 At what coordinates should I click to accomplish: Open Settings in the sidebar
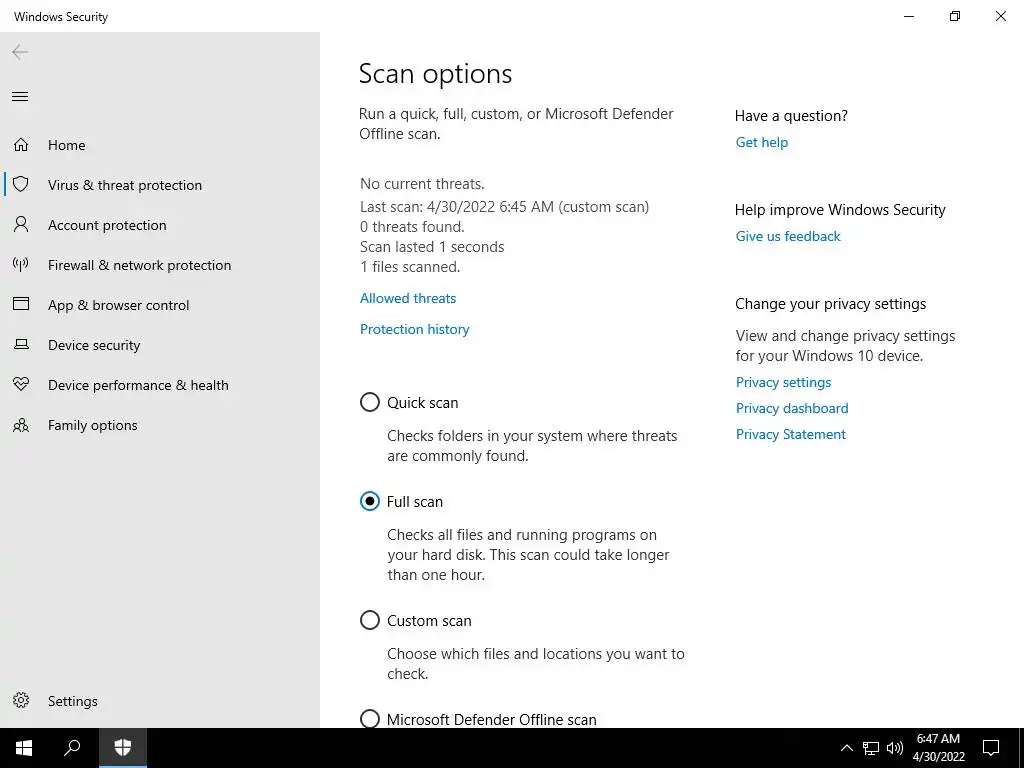click(x=72, y=701)
